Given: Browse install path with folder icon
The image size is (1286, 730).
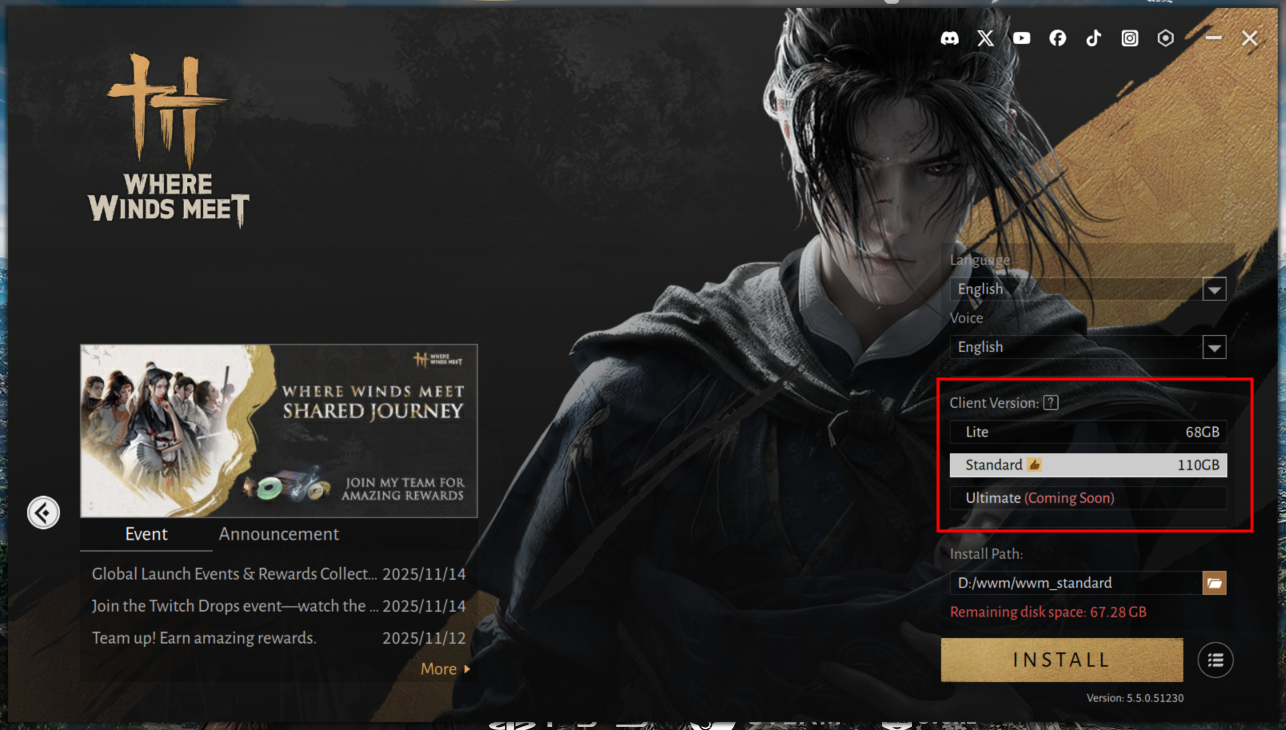Looking at the screenshot, I should tap(1214, 583).
